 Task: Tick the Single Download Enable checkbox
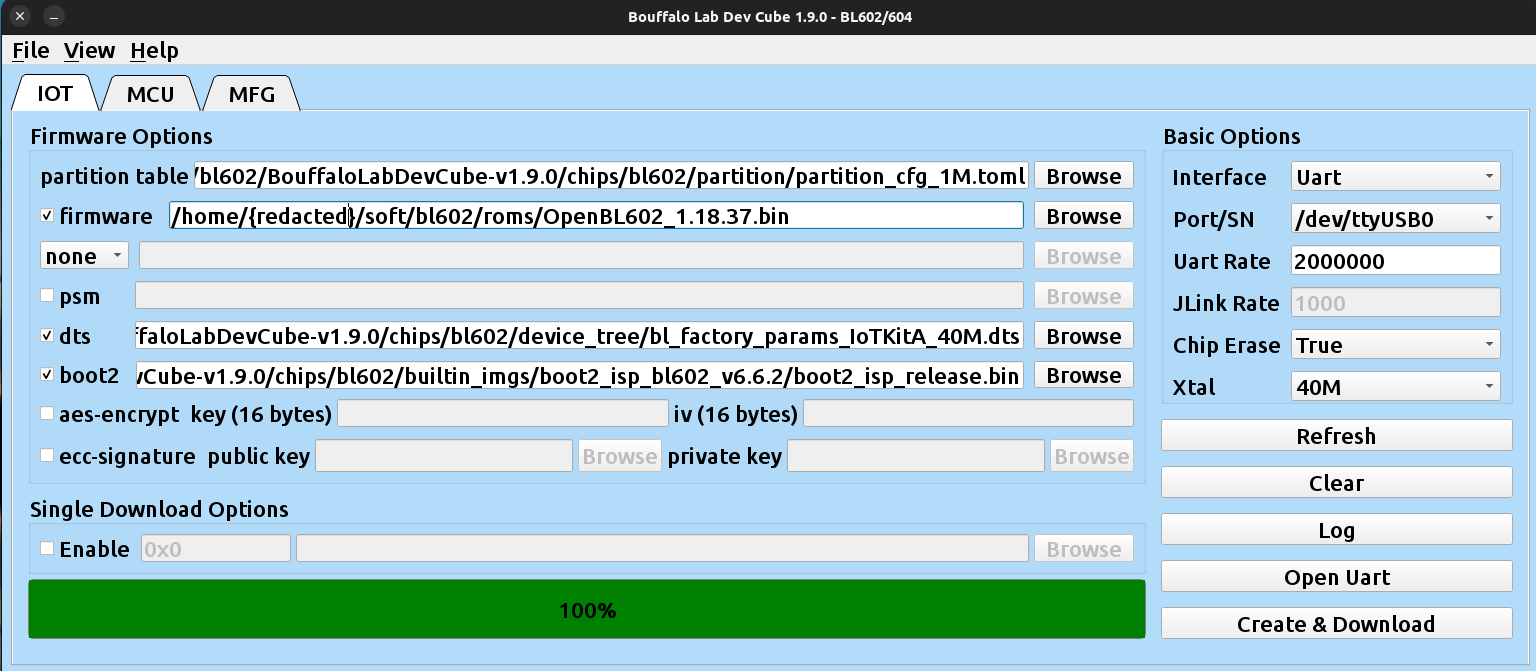point(47,548)
